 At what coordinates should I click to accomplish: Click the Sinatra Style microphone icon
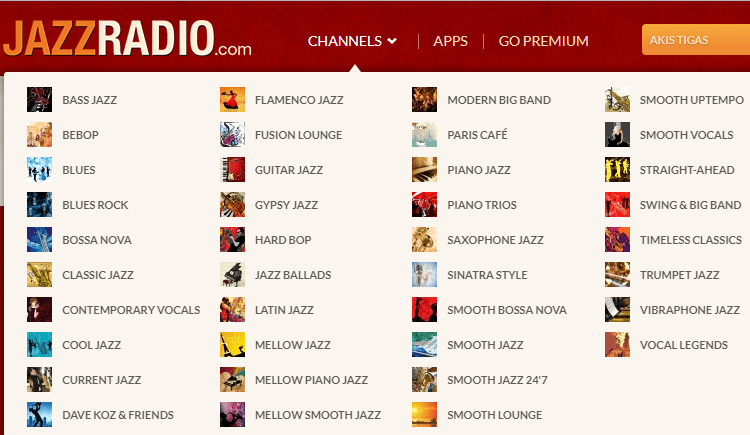coord(424,274)
